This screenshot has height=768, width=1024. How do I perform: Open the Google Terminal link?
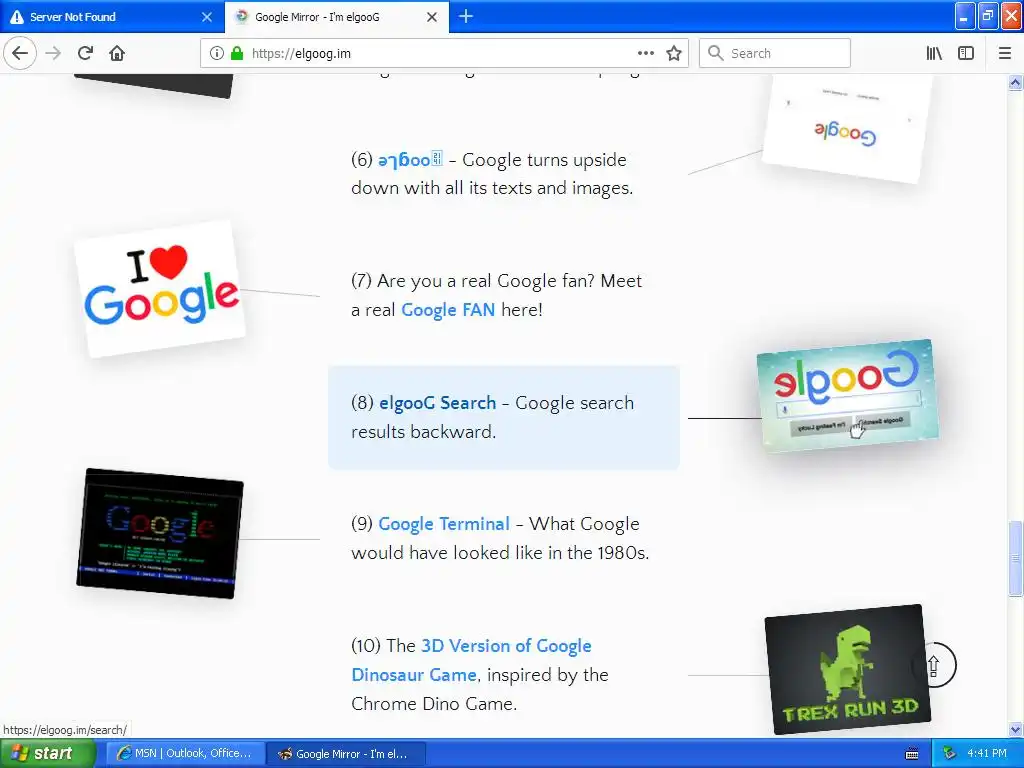(443, 524)
